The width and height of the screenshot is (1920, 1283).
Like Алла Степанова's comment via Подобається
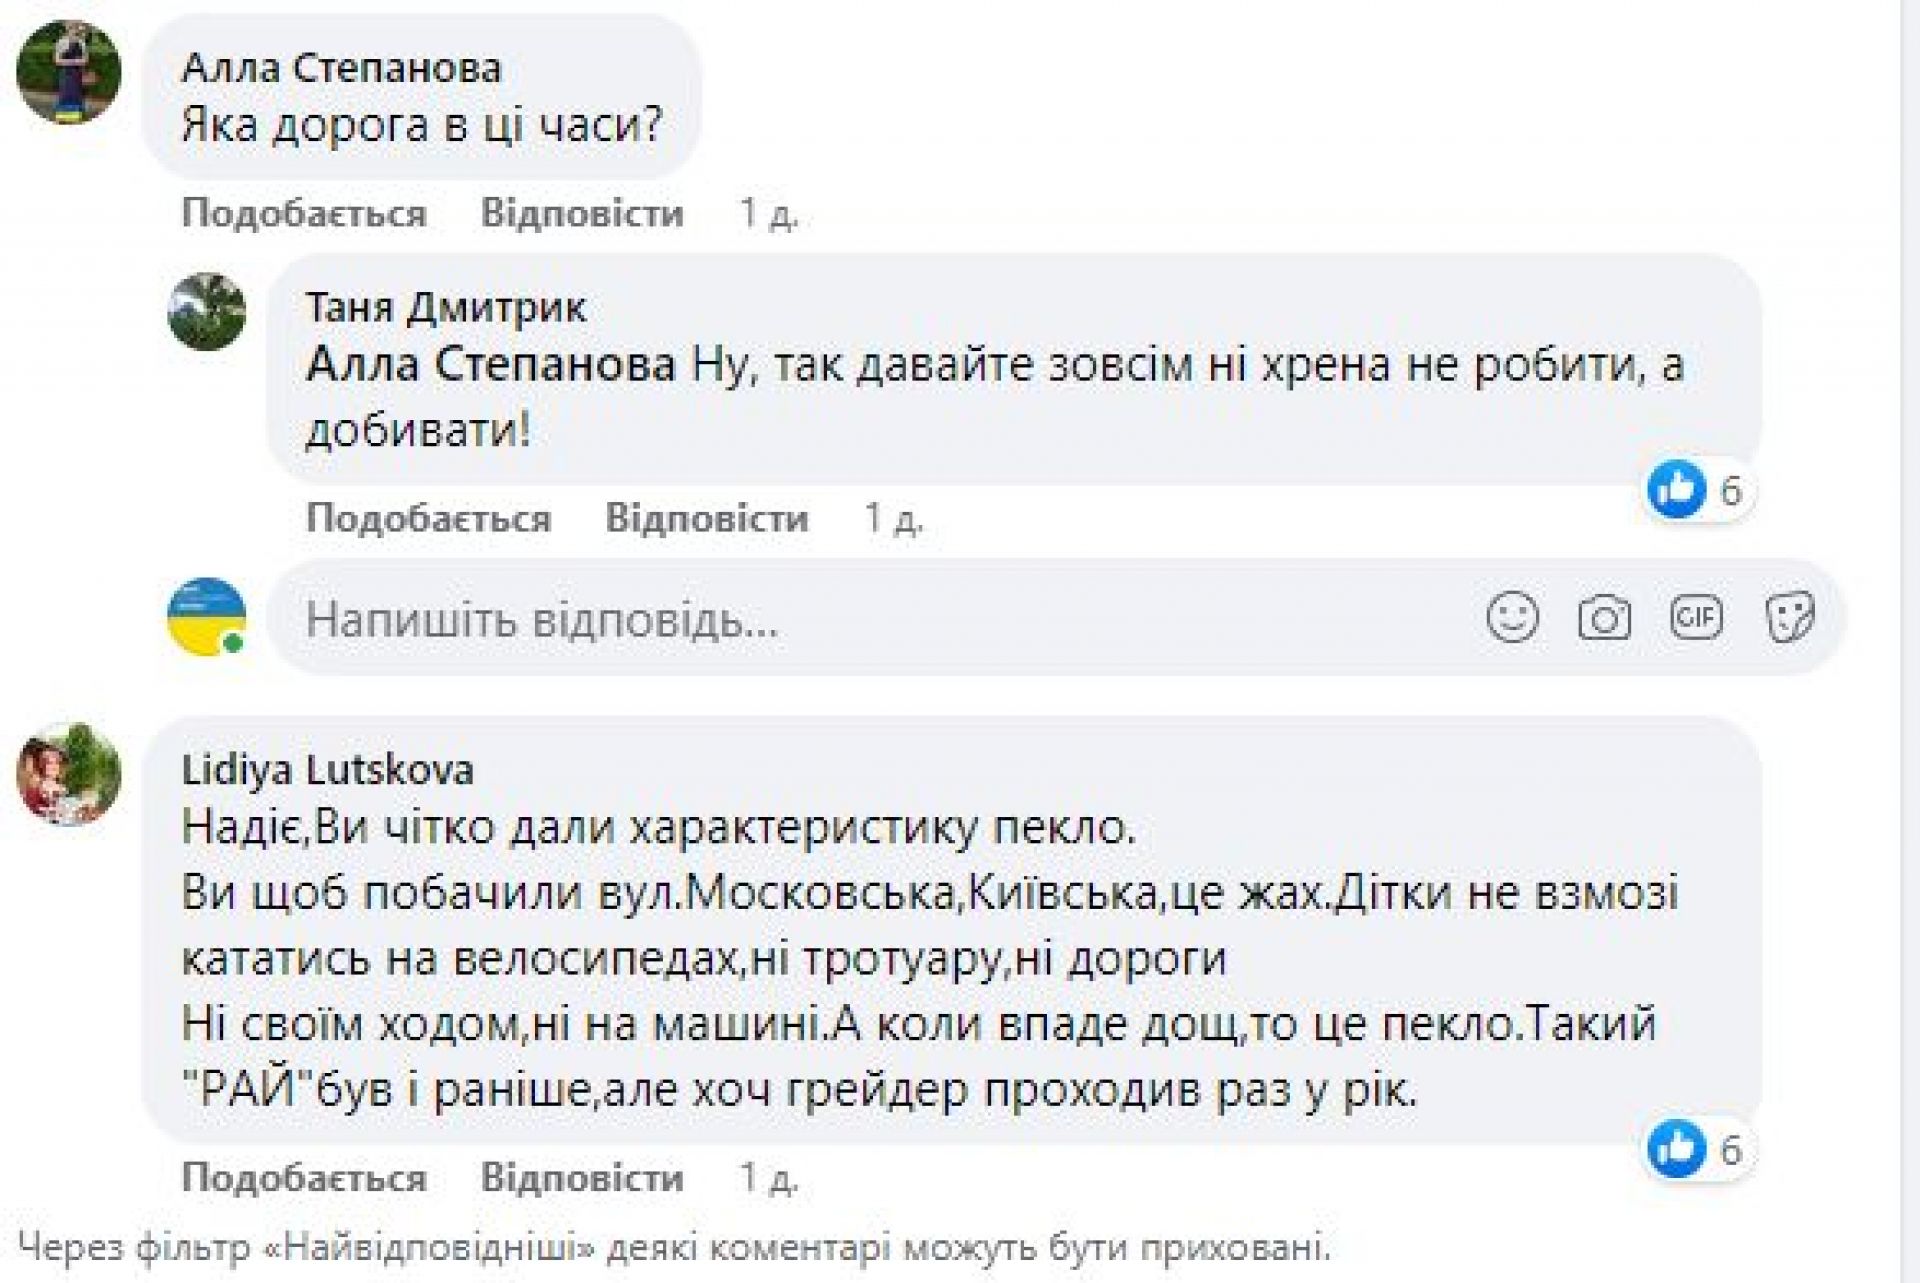(304, 214)
